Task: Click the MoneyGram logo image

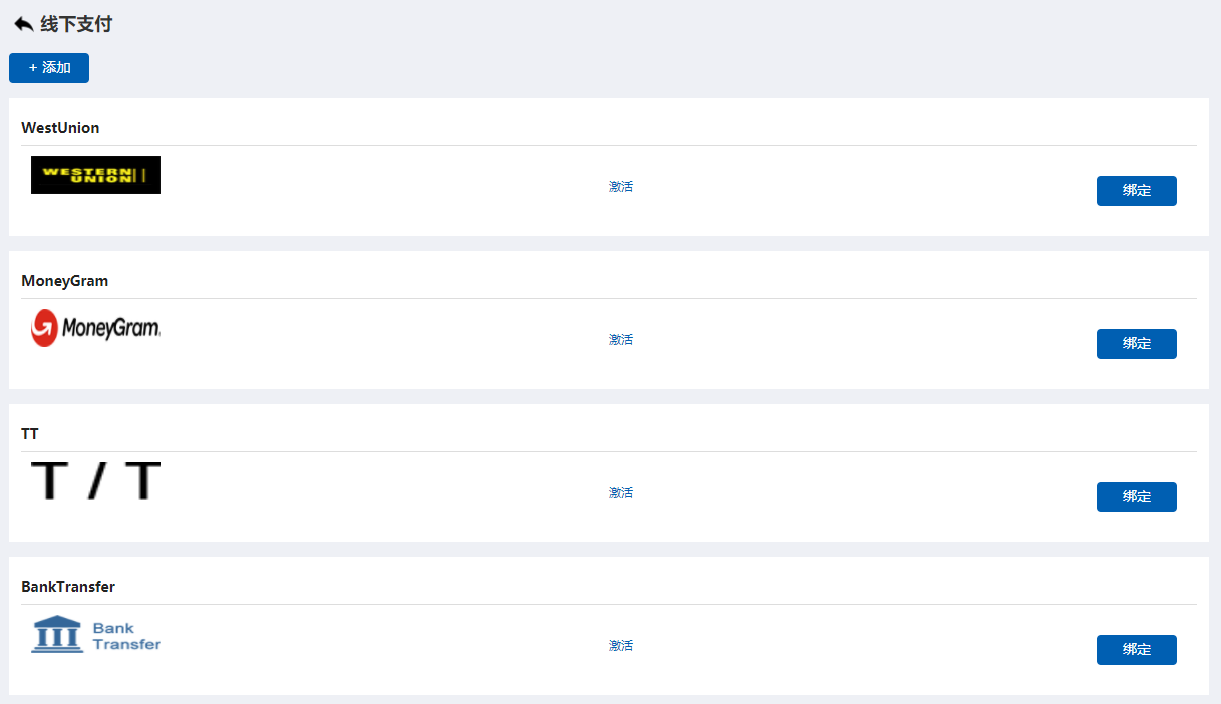Action: coord(96,328)
